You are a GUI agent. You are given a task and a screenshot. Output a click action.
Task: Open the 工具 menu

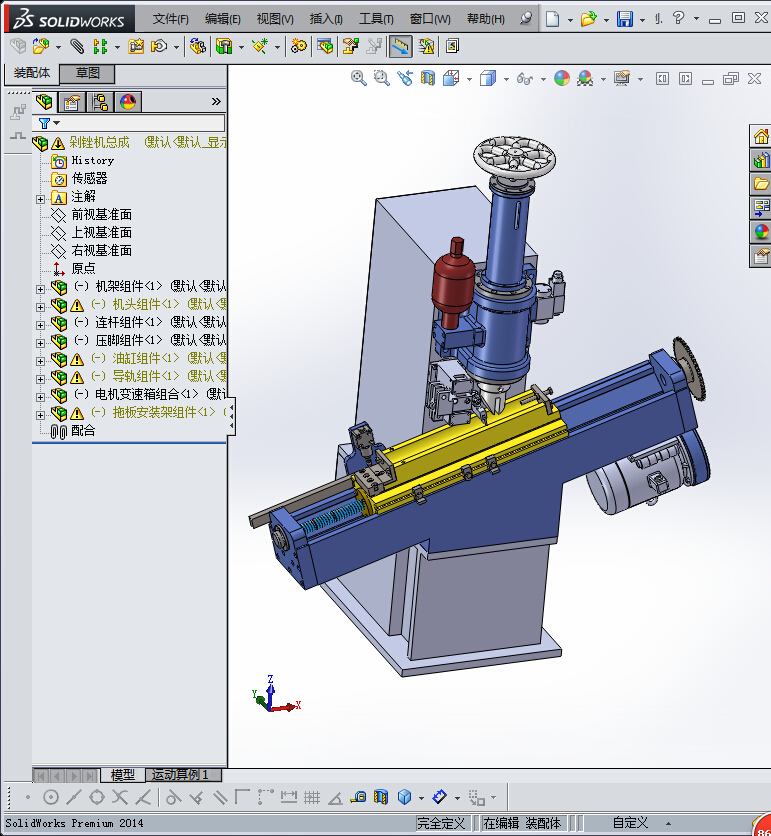click(376, 19)
